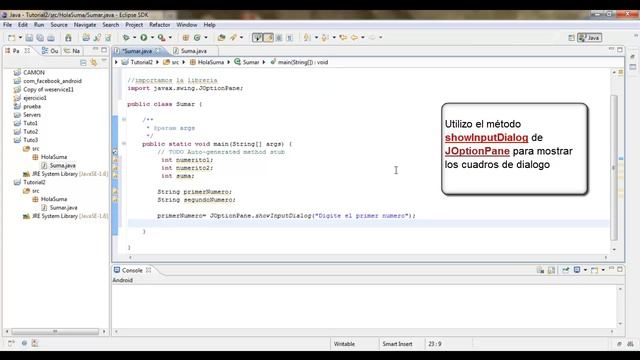640x360 pixels.
Task: Run the program with green Run button
Action: point(144,38)
